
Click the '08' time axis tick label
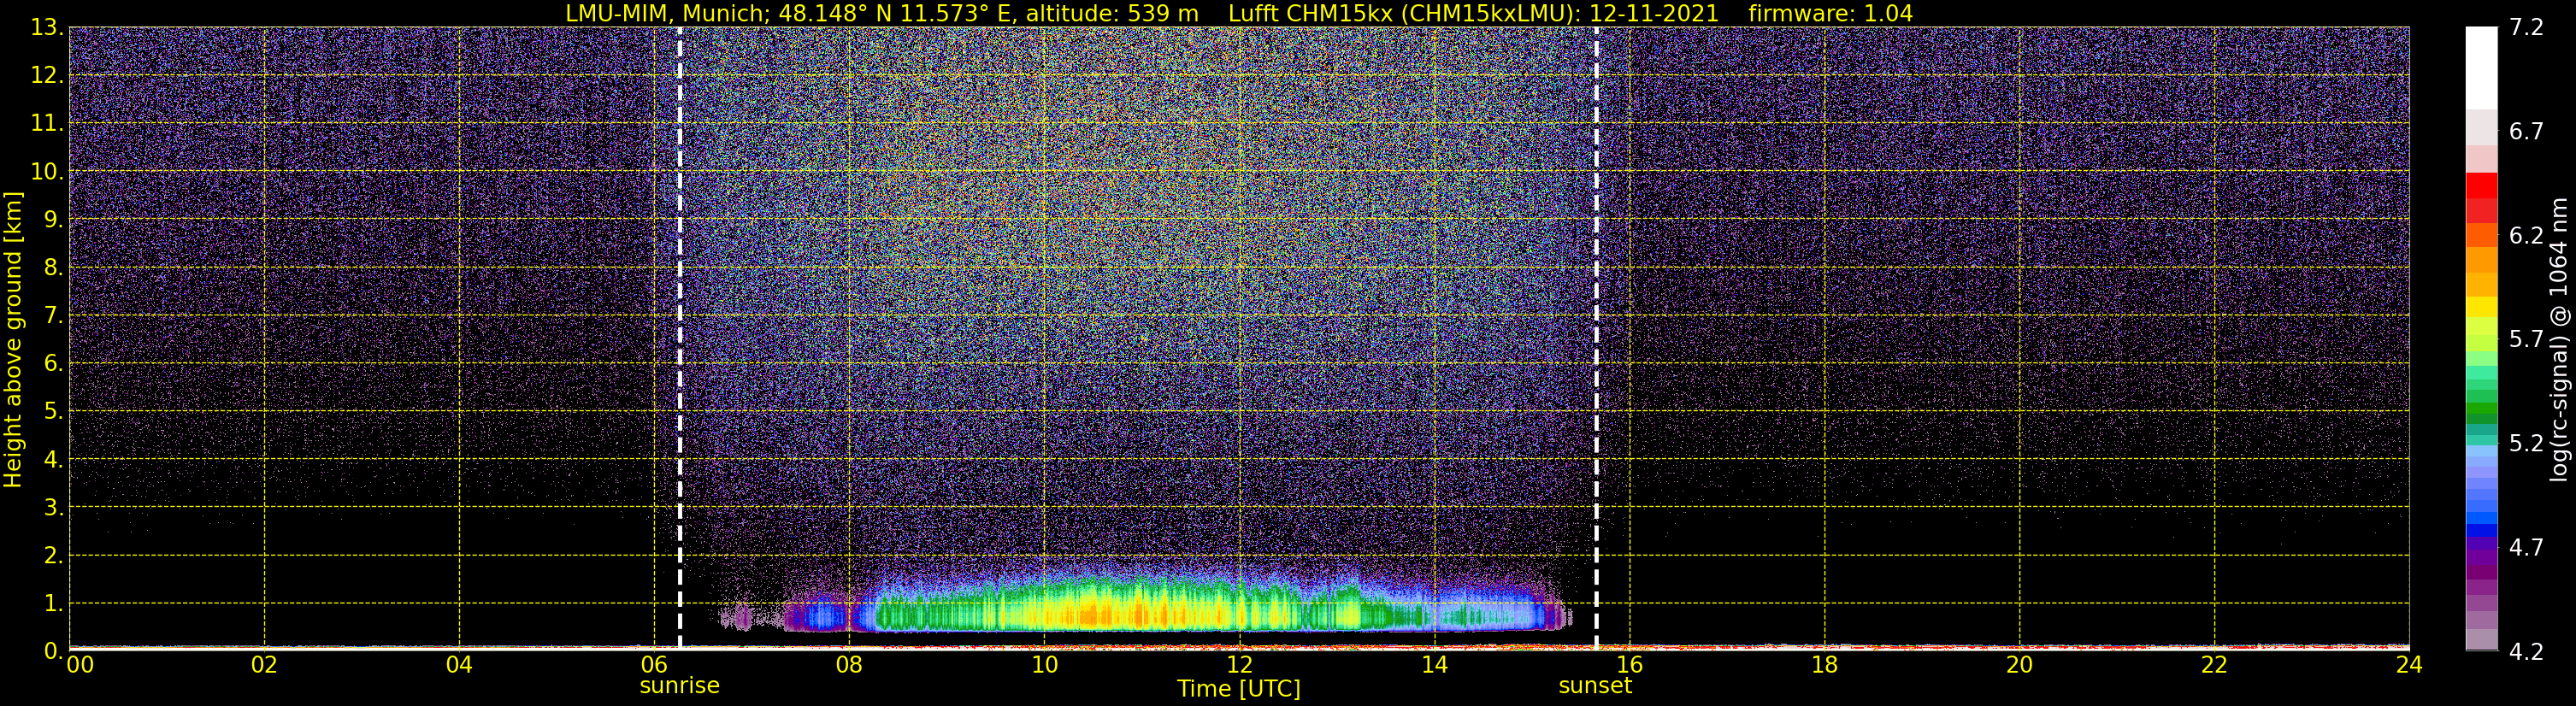849,665
